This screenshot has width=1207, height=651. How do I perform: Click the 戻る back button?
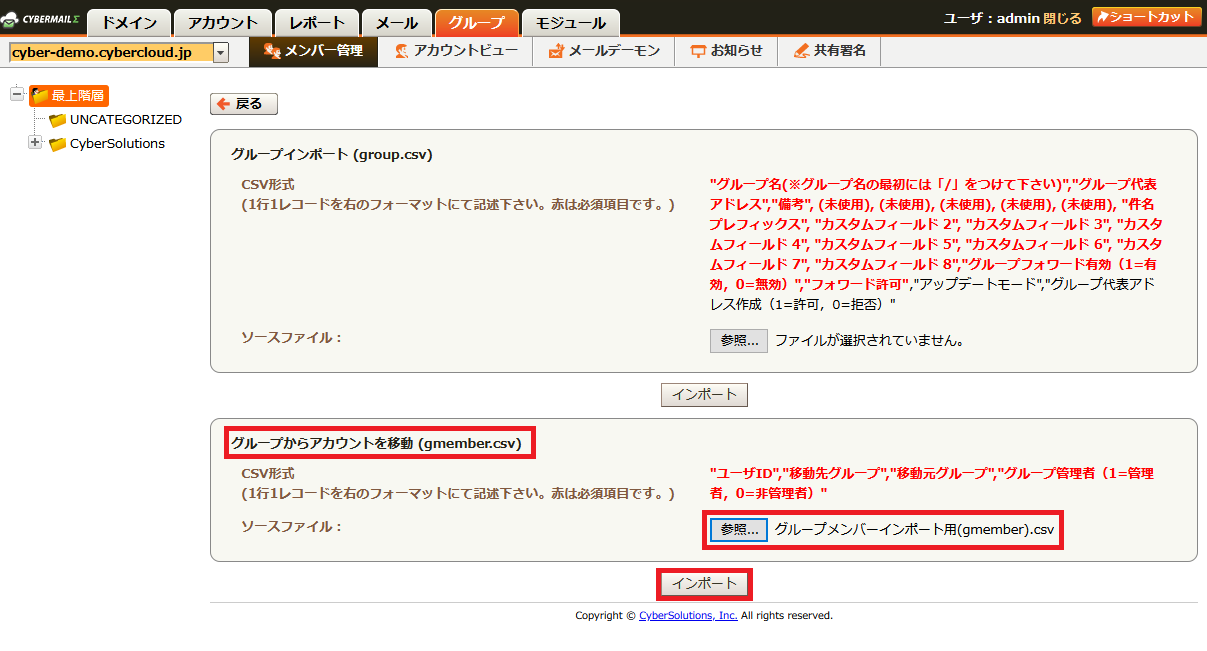point(244,104)
